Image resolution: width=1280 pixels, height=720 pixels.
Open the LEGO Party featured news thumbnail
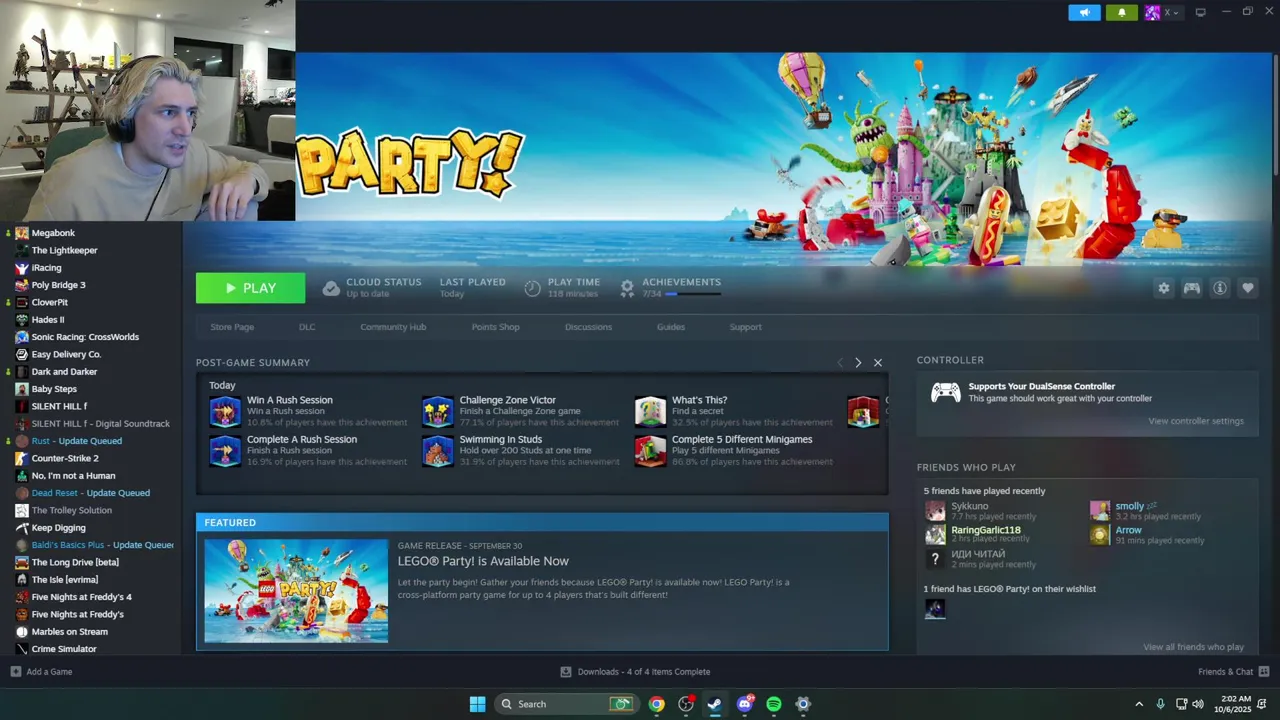[x=296, y=591]
